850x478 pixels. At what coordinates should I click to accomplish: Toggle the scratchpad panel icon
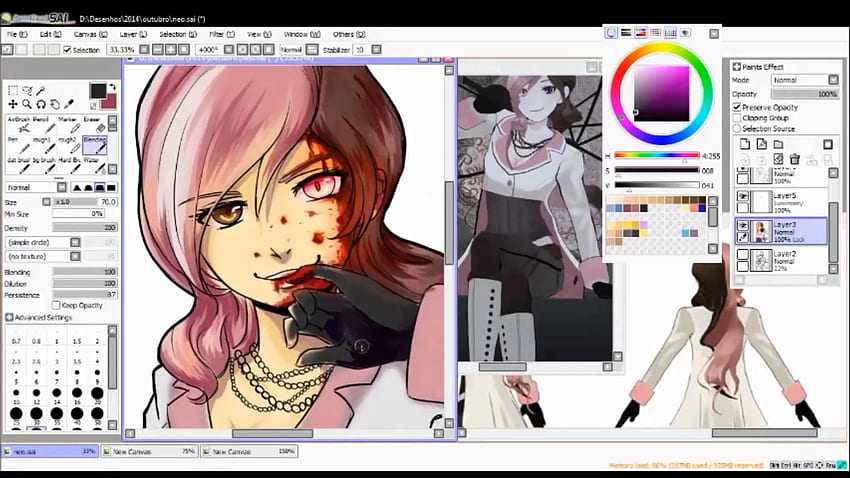coord(686,33)
